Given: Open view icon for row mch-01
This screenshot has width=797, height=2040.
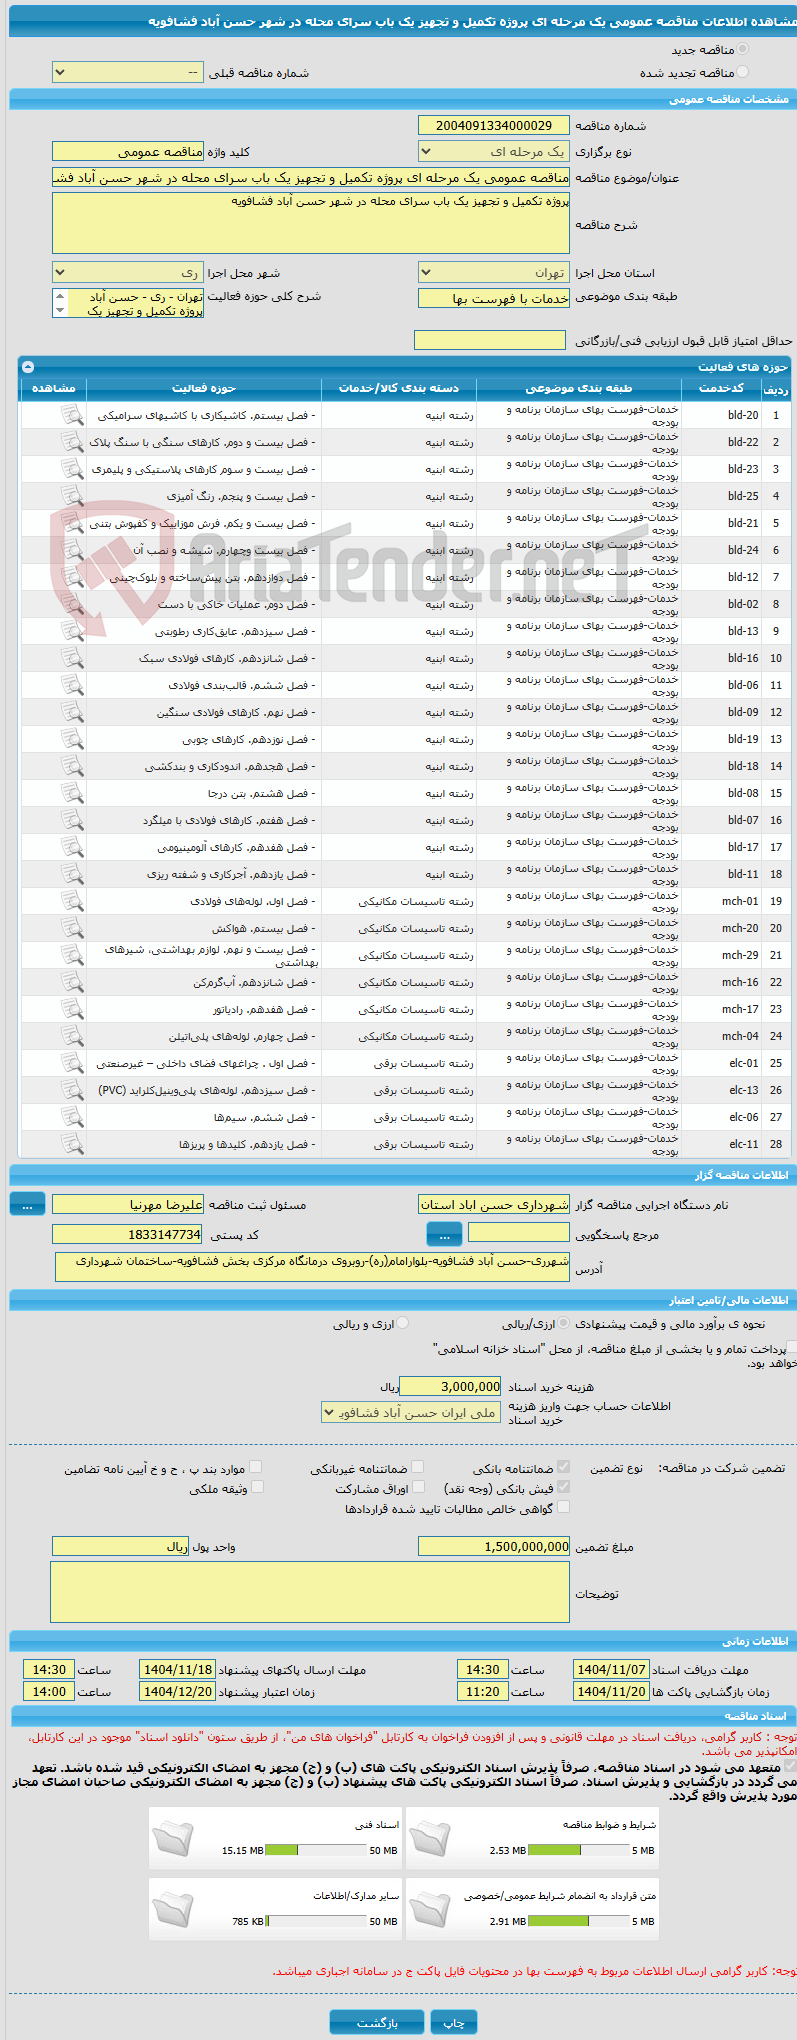Looking at the screenshot, I should point(72,901).
